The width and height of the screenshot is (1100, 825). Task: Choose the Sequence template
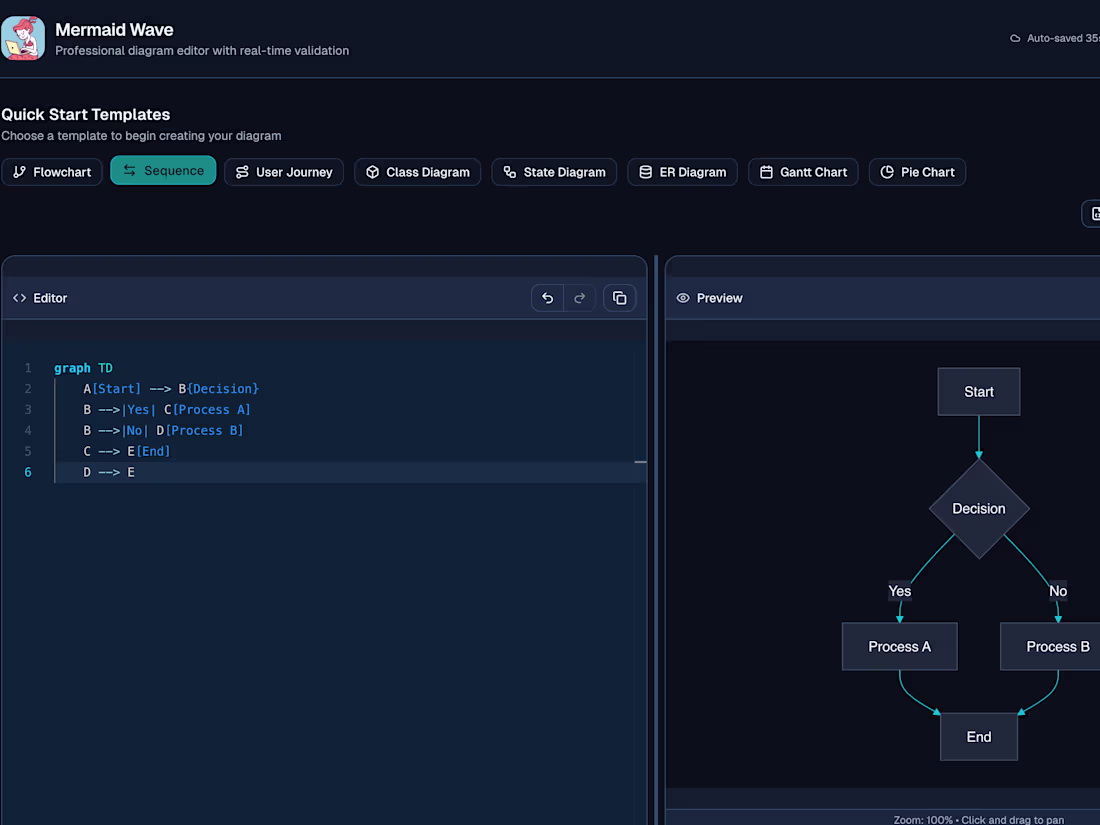[163, 171]
